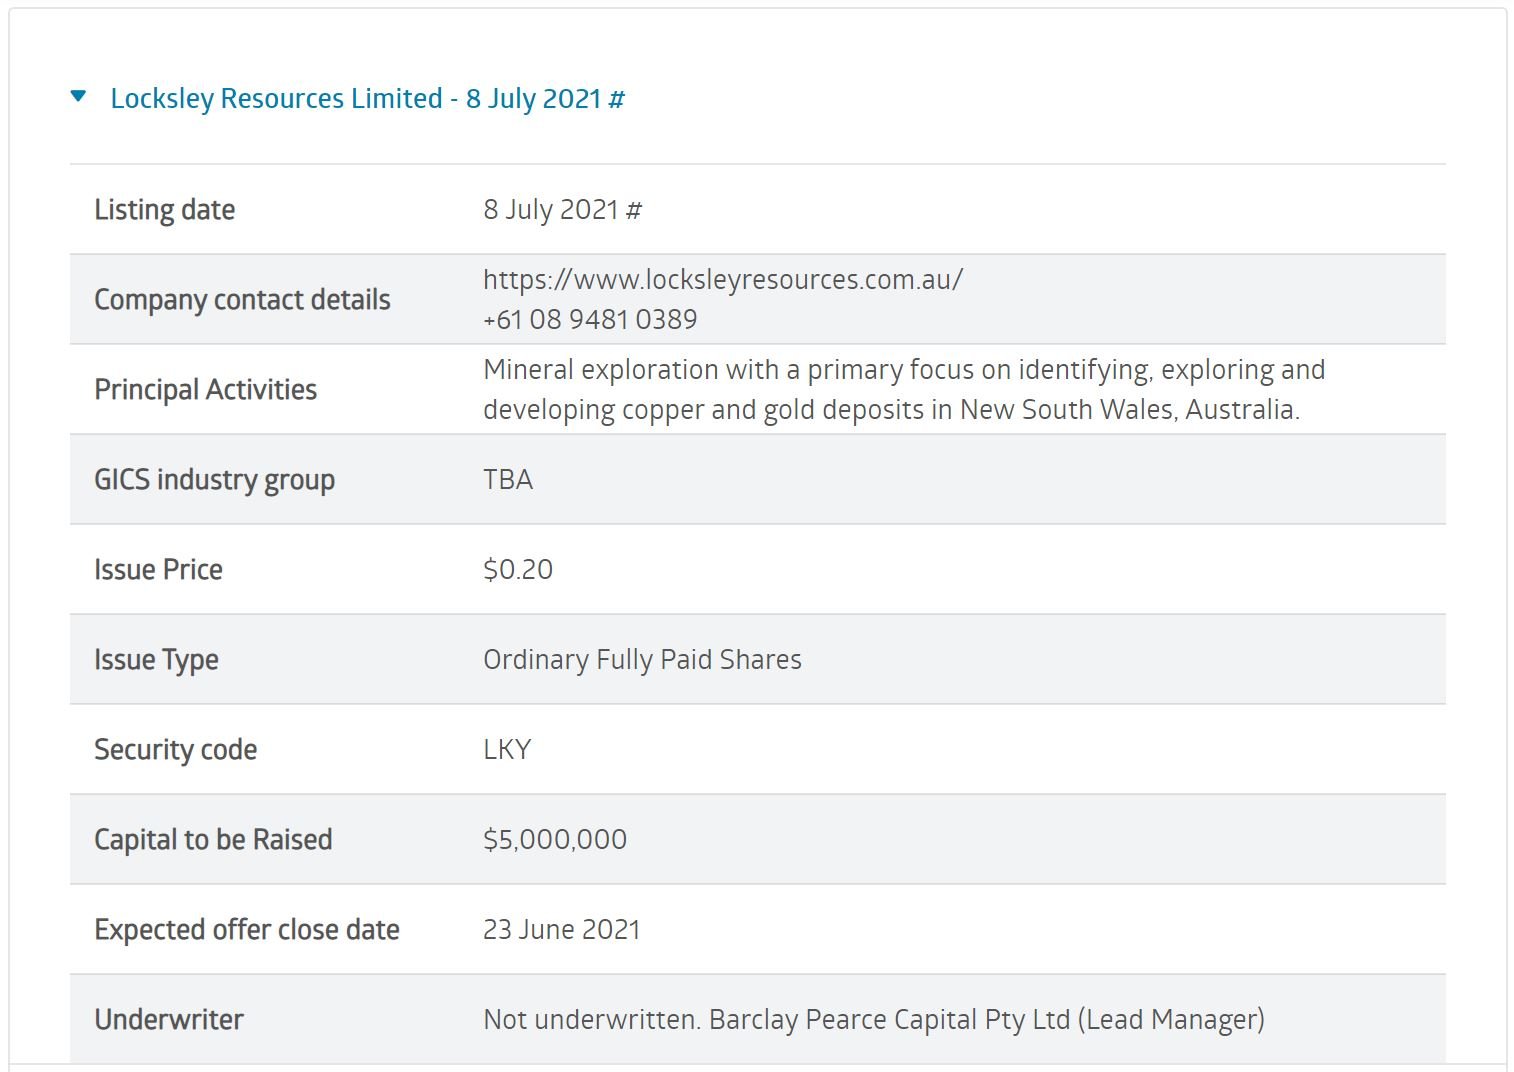Click the Company contact details label
1514x1072 pixels.
pyautogui.click(x=242, y=299)
